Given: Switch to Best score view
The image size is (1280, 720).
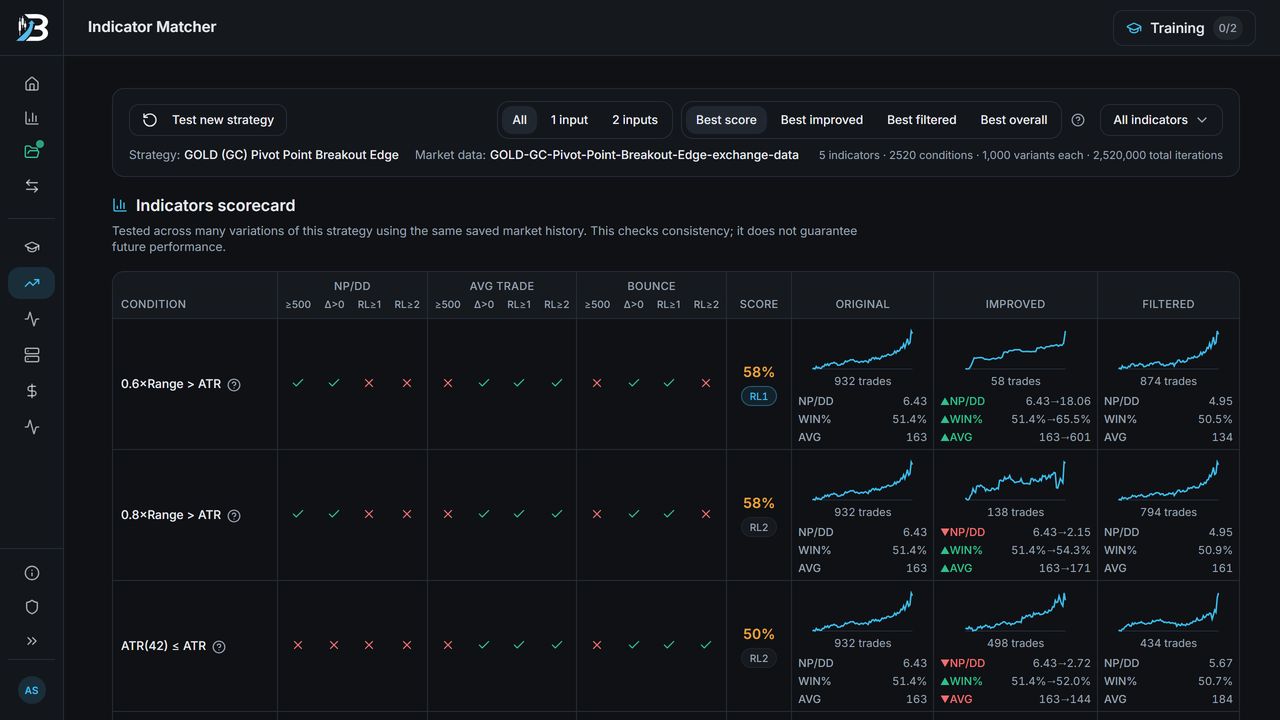Looking at the screenshot, I should coord(726,120).
